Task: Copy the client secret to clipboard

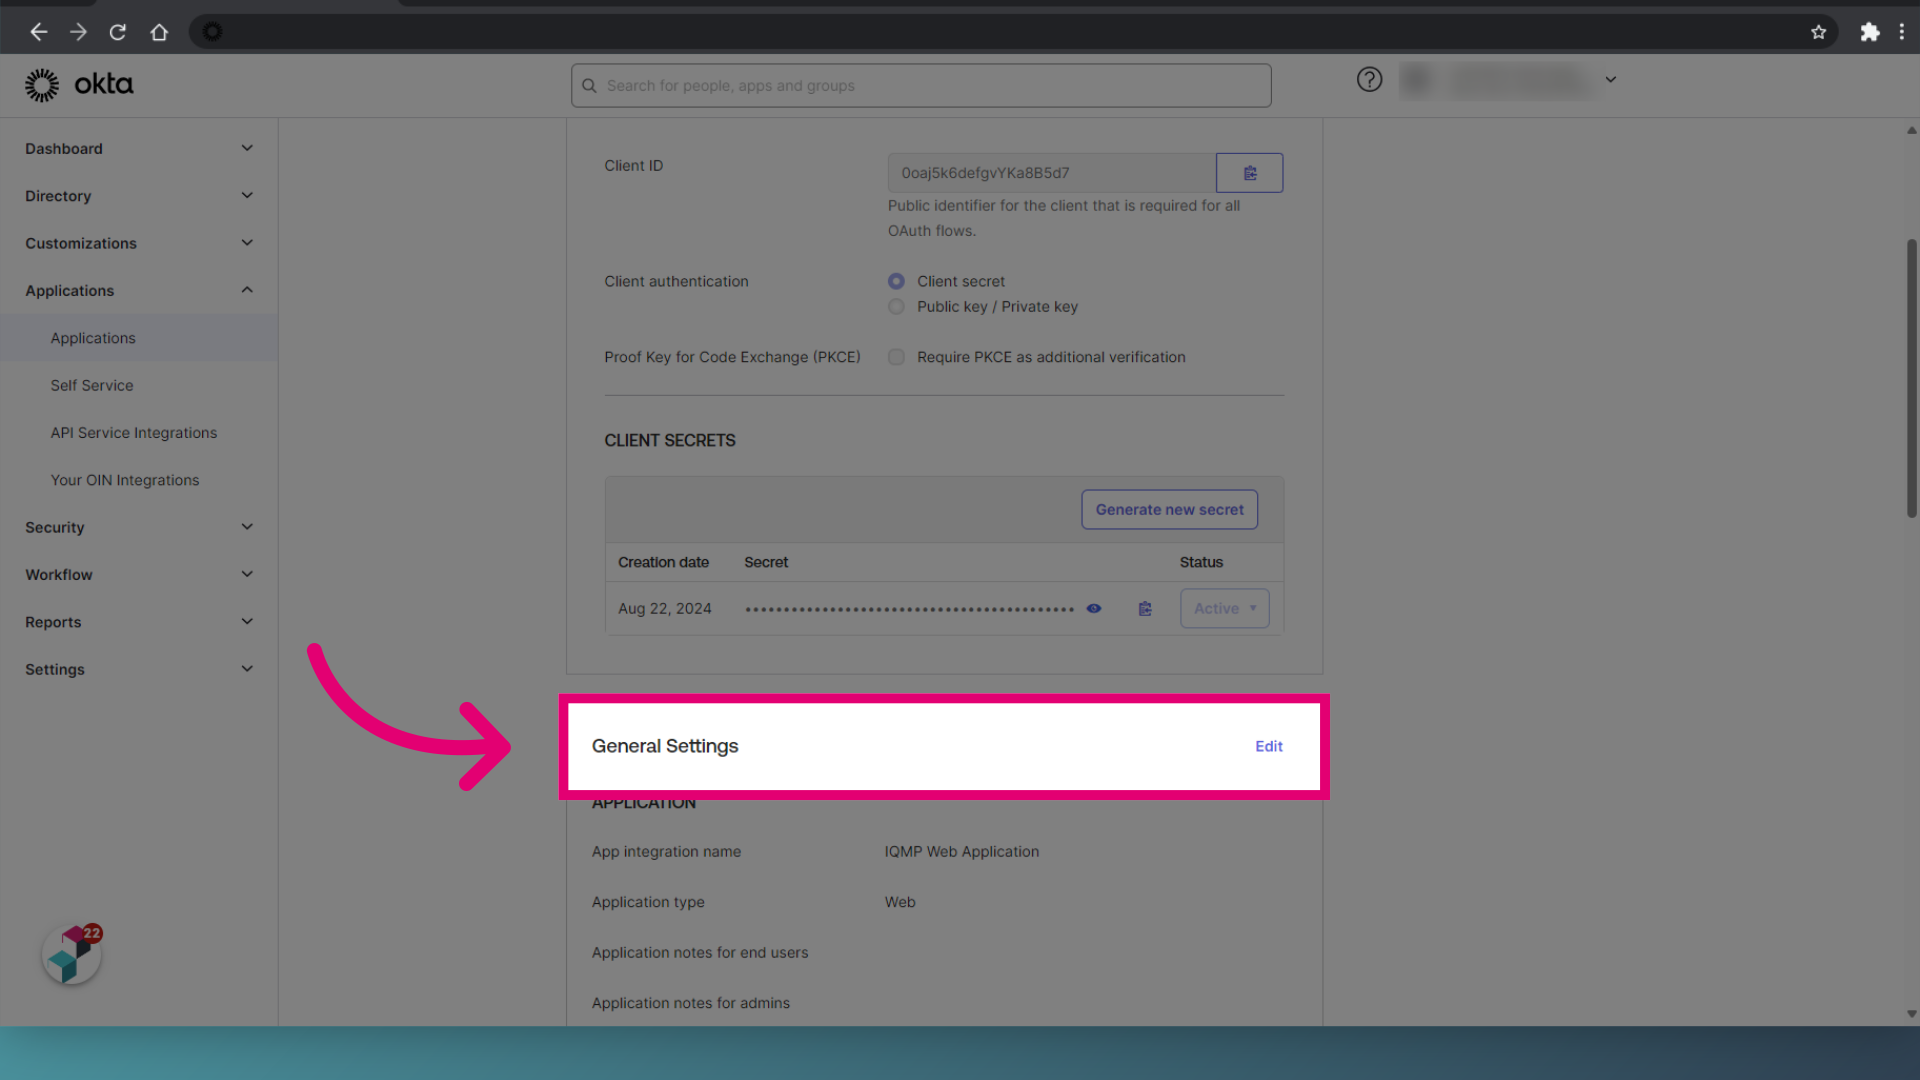Action: [1145, 609]
